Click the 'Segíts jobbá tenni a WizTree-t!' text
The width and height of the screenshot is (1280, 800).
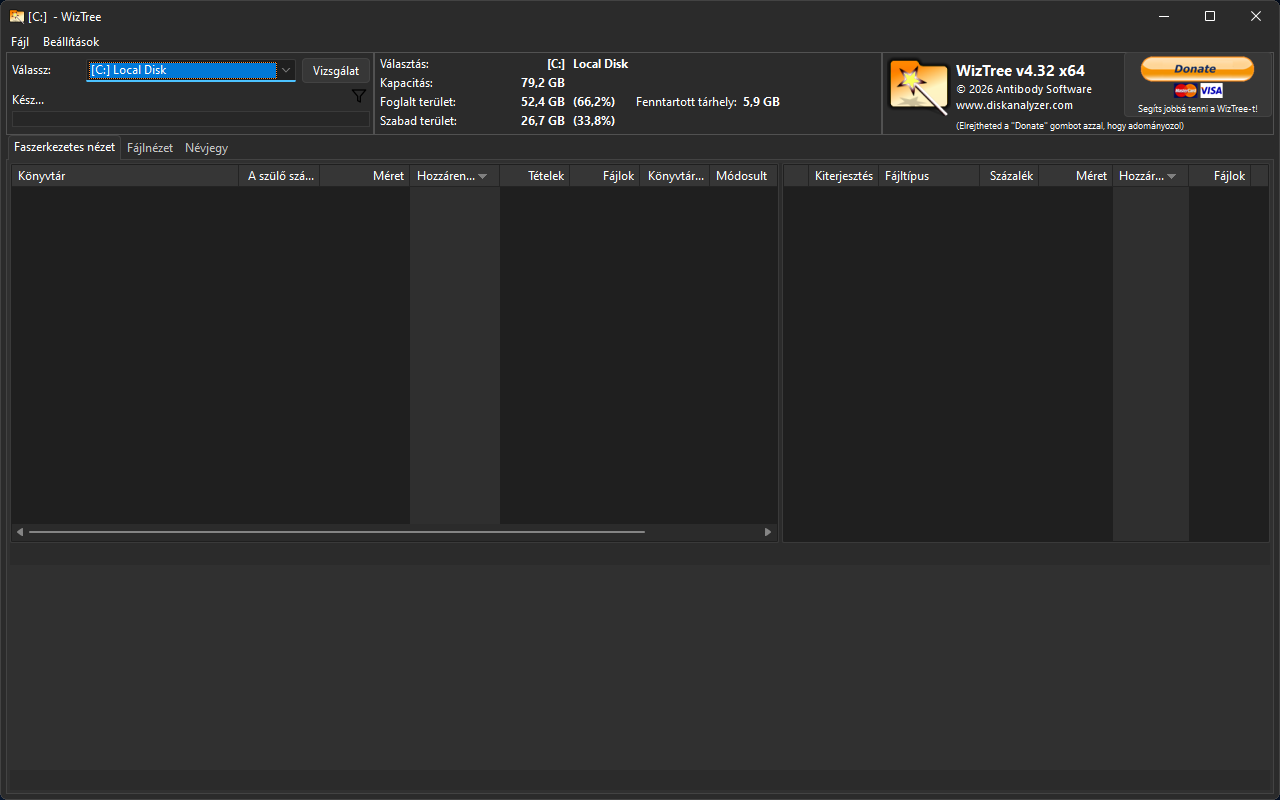[1197, 109]
